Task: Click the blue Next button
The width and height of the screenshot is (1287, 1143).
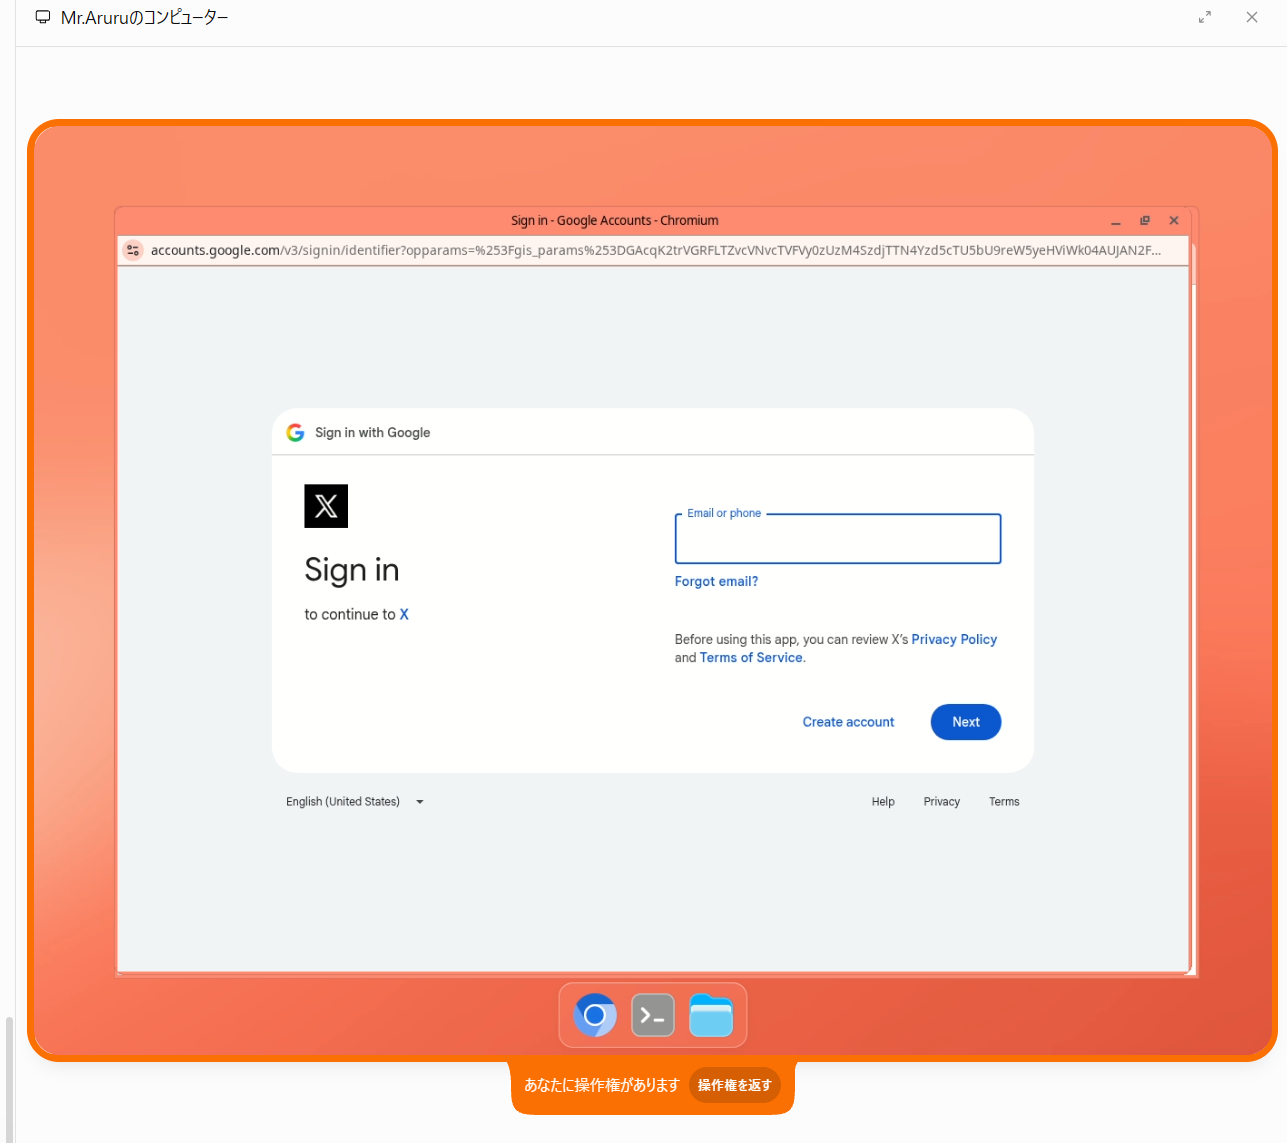Action: (966, 722)
